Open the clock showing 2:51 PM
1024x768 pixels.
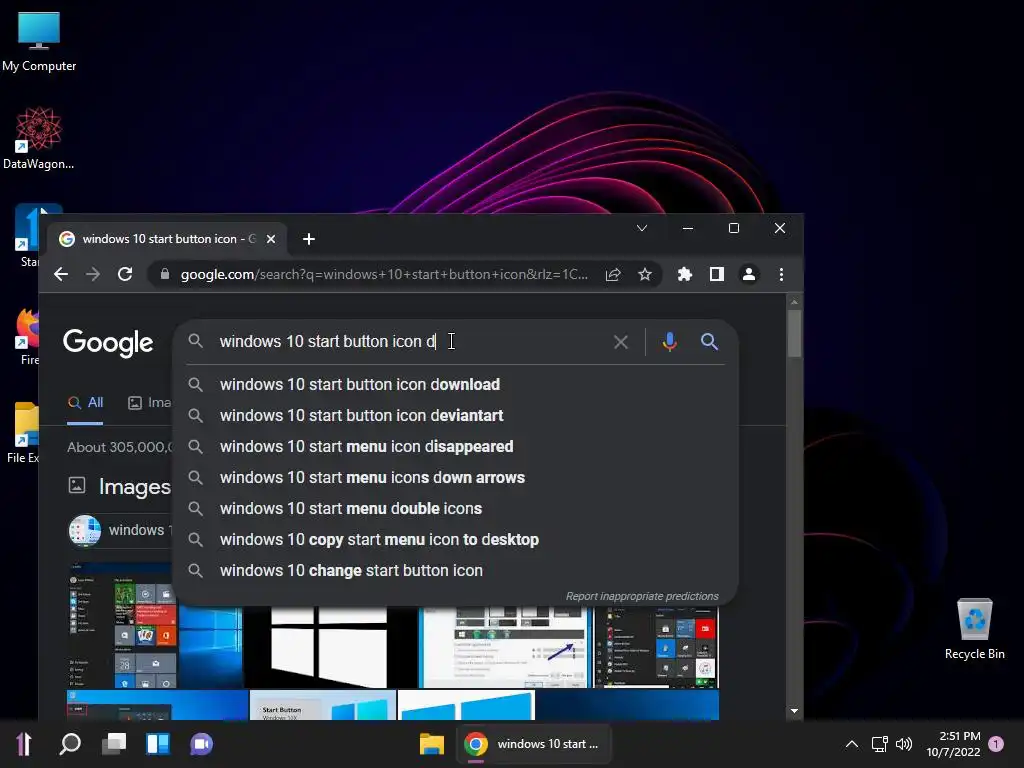pyautogui.click(x=954, y=744)
